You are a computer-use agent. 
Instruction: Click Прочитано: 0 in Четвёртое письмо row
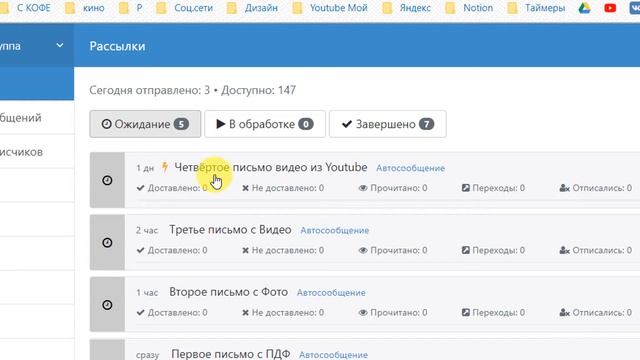(x=393, y=188)
